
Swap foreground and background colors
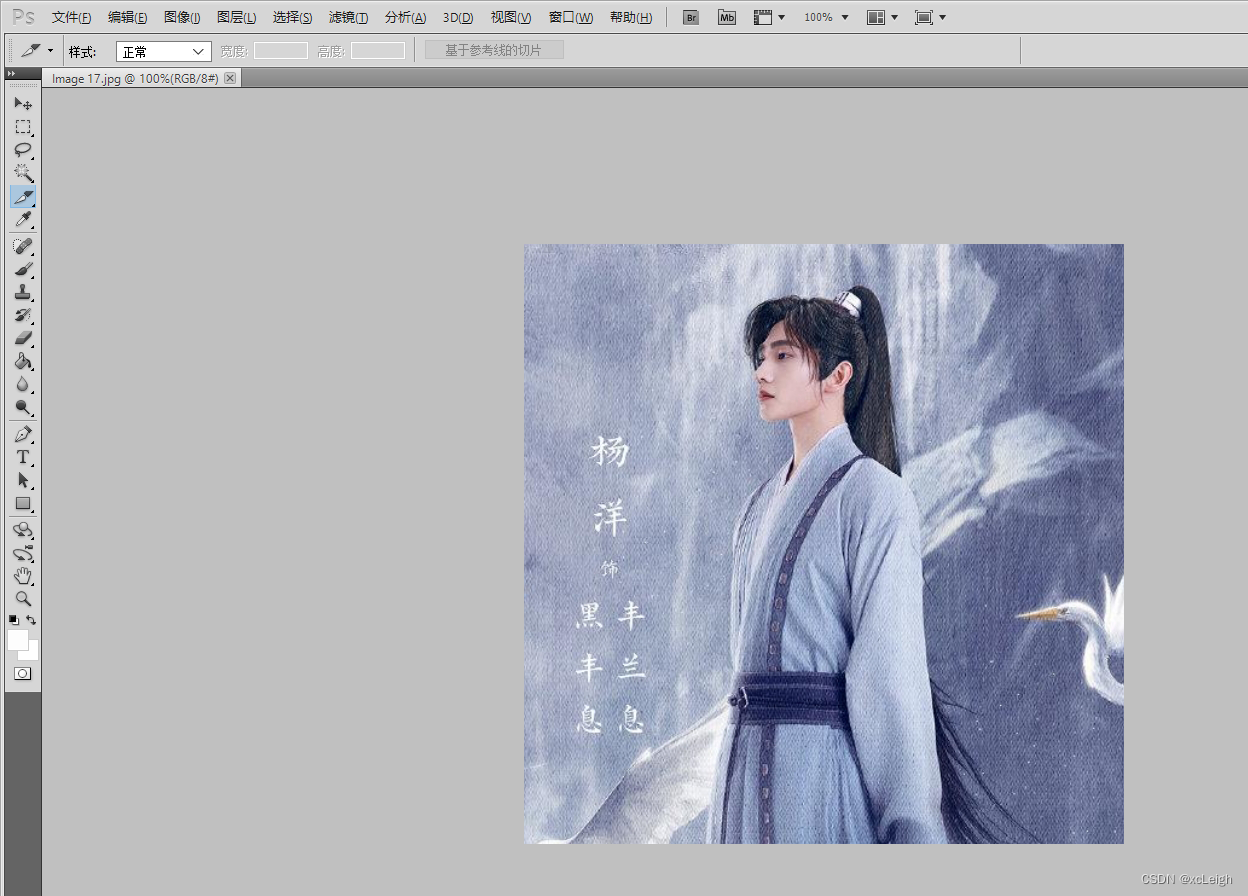[x=31, y=620]
